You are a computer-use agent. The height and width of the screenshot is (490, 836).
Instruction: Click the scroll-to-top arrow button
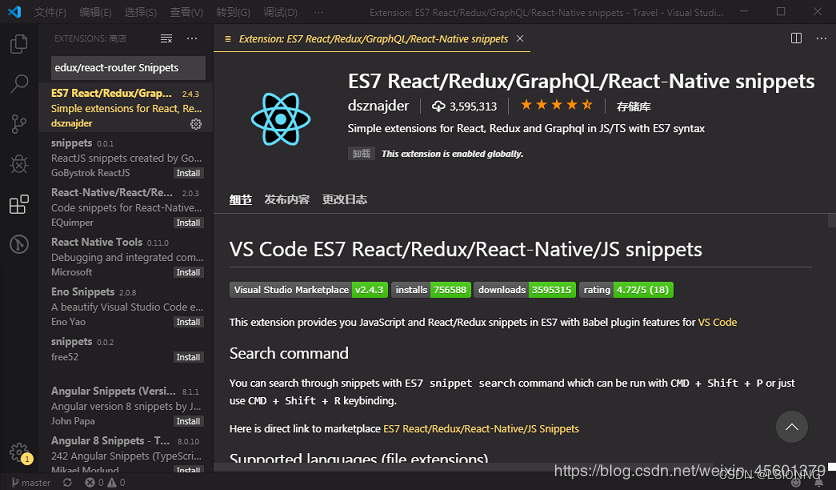coord(792,427)
